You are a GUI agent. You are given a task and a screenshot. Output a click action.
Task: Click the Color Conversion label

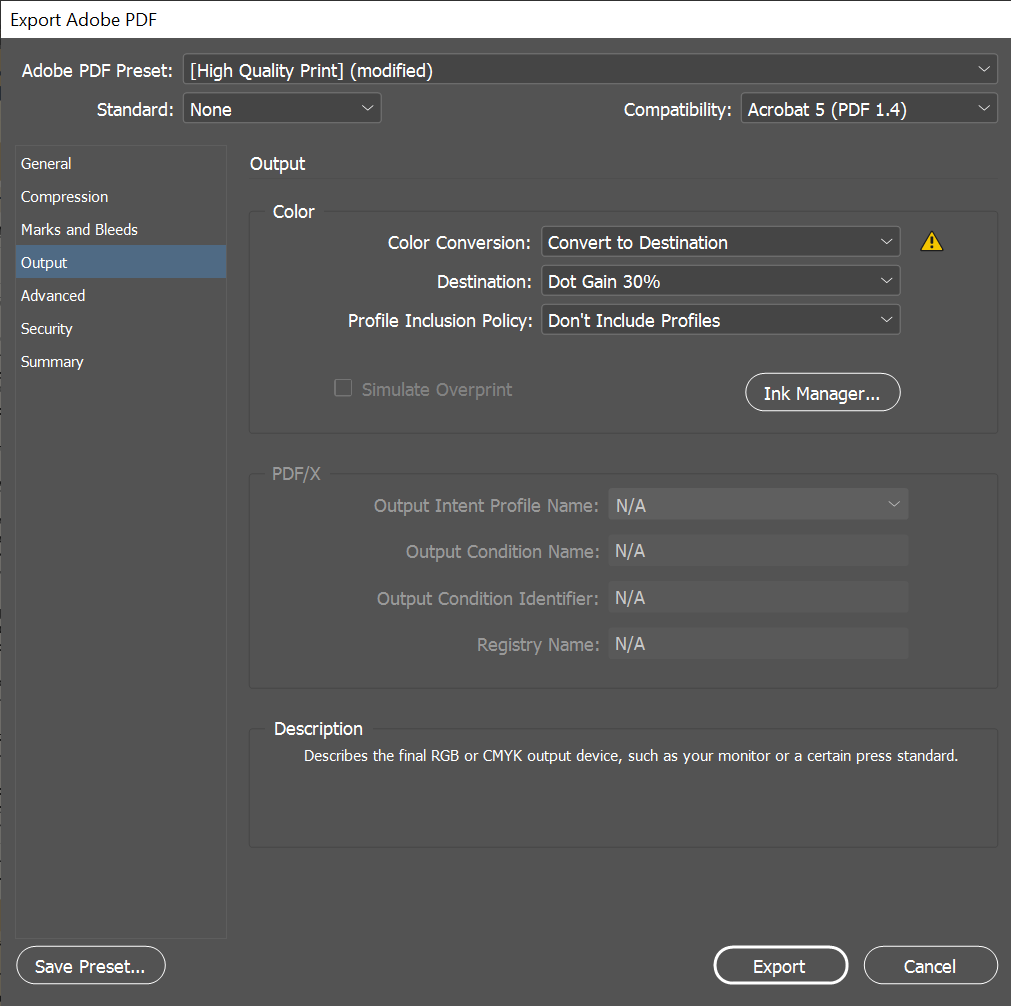click(x=458, y=242)
